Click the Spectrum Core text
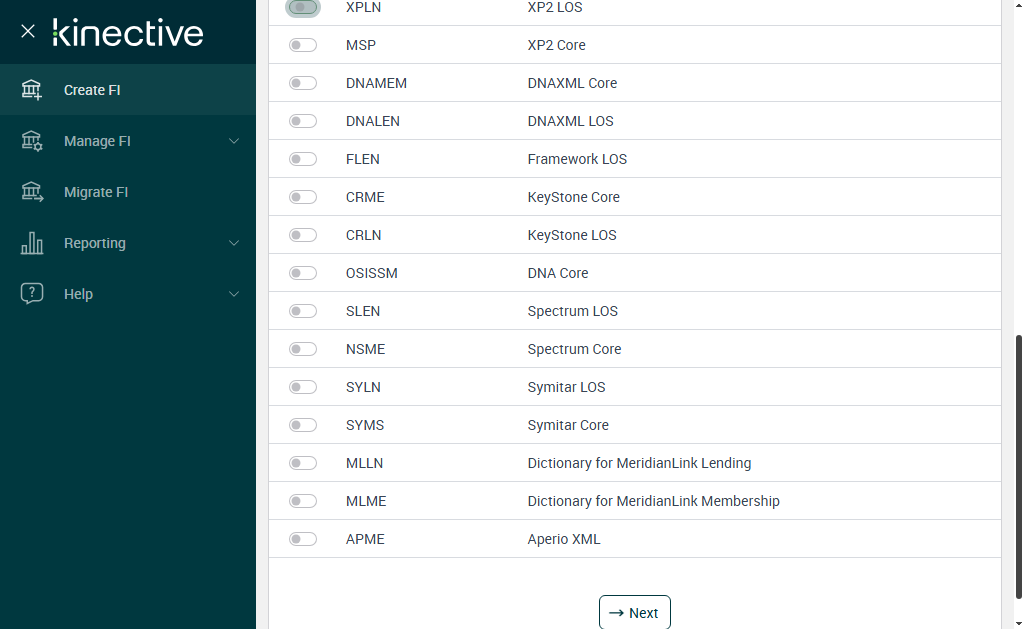The height and width of the screenshot is (629, 1024). [574, 349]
